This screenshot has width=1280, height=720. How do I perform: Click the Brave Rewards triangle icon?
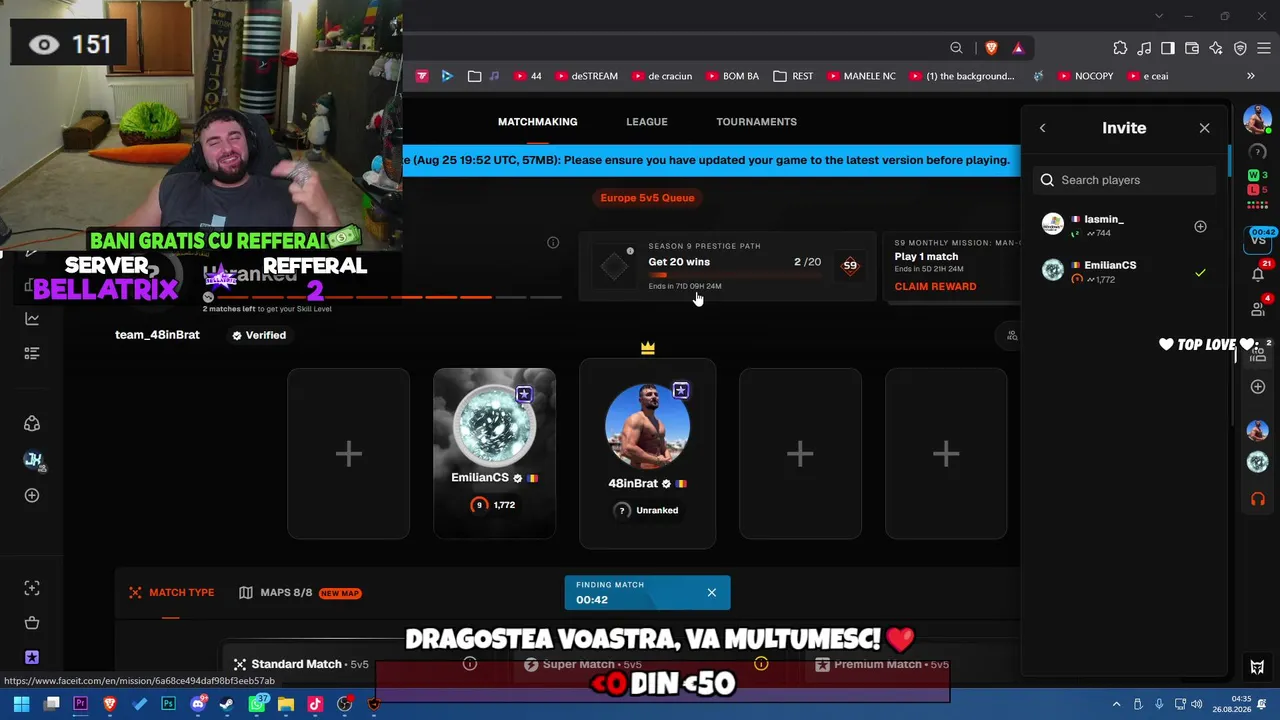click(x=1018, y=48)
